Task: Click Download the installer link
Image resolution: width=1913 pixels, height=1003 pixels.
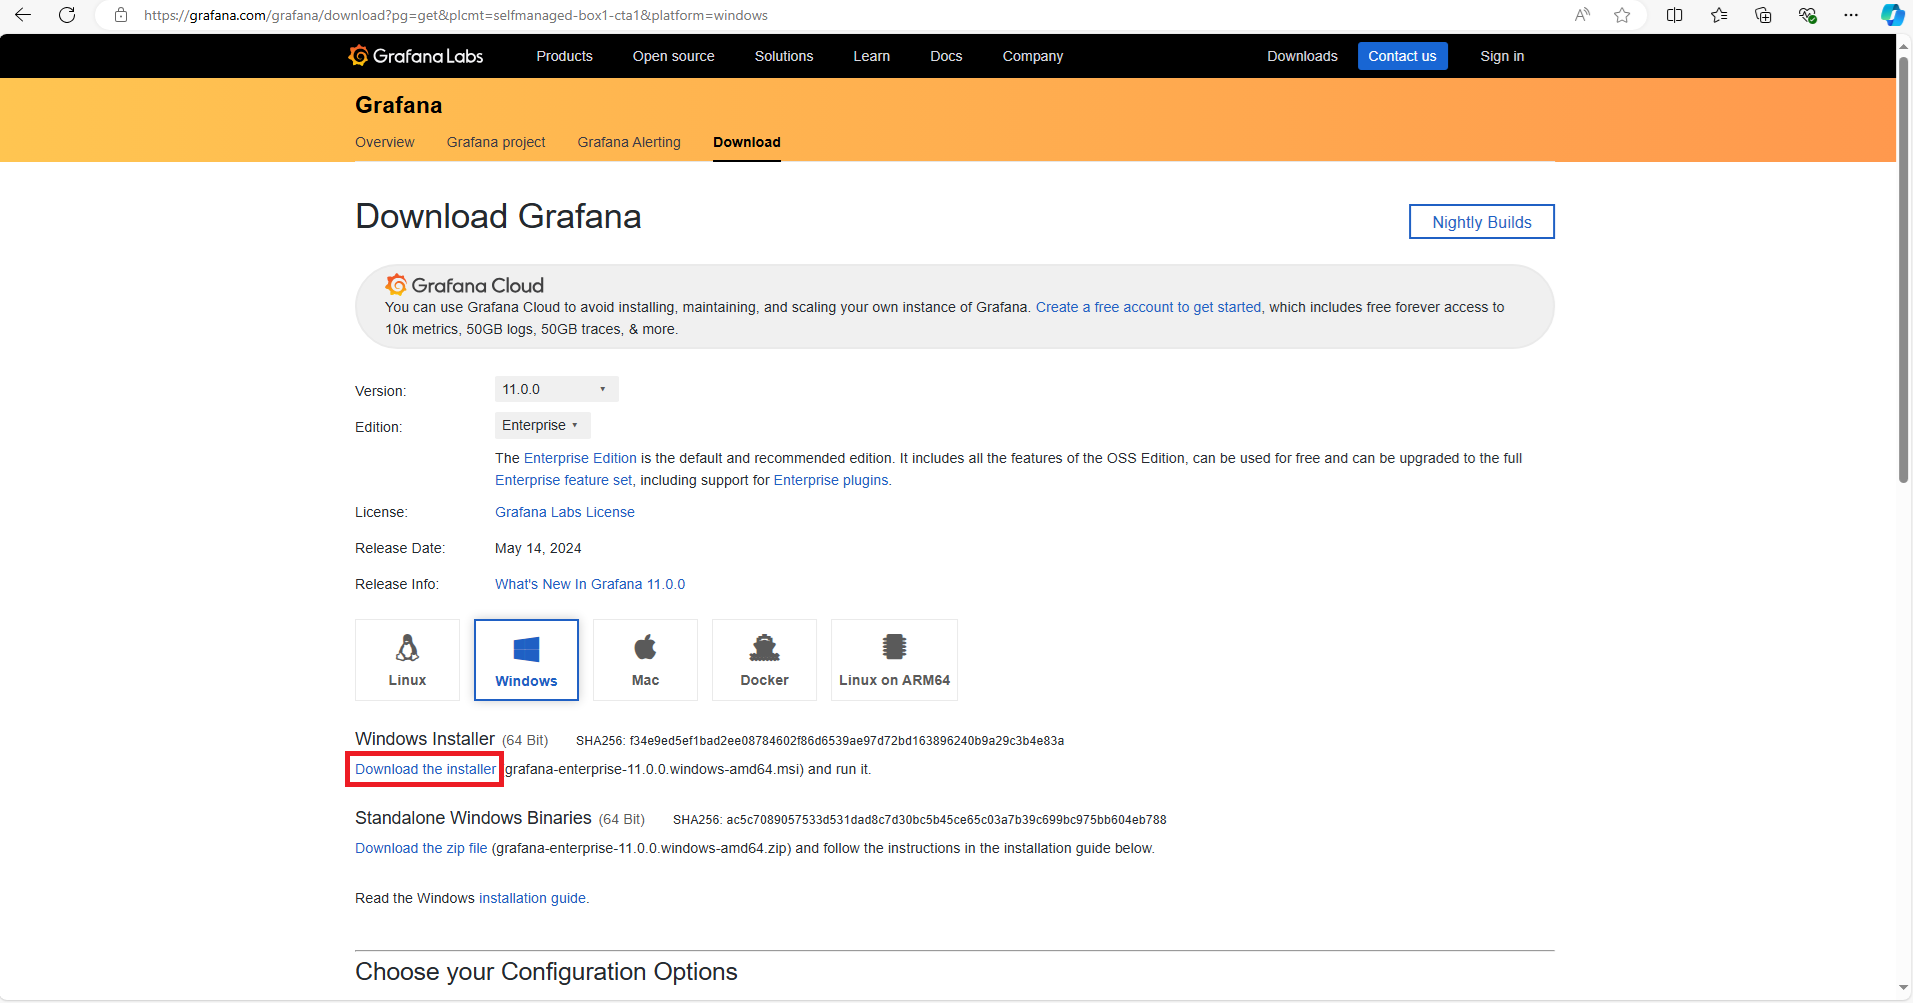Action: [x=425, y=769]
